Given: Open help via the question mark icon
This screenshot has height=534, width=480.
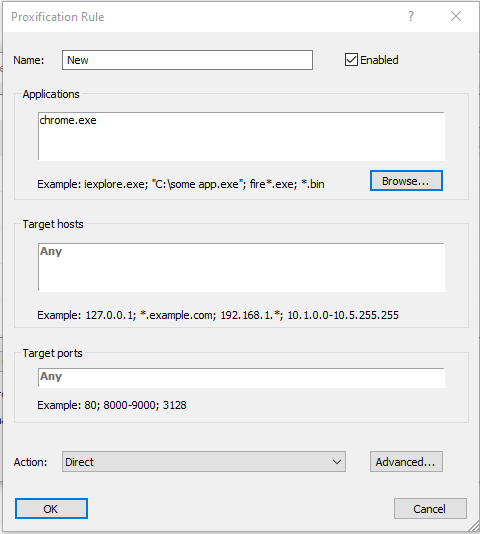Looking at the screenshot, I should [x=411, y=16].
